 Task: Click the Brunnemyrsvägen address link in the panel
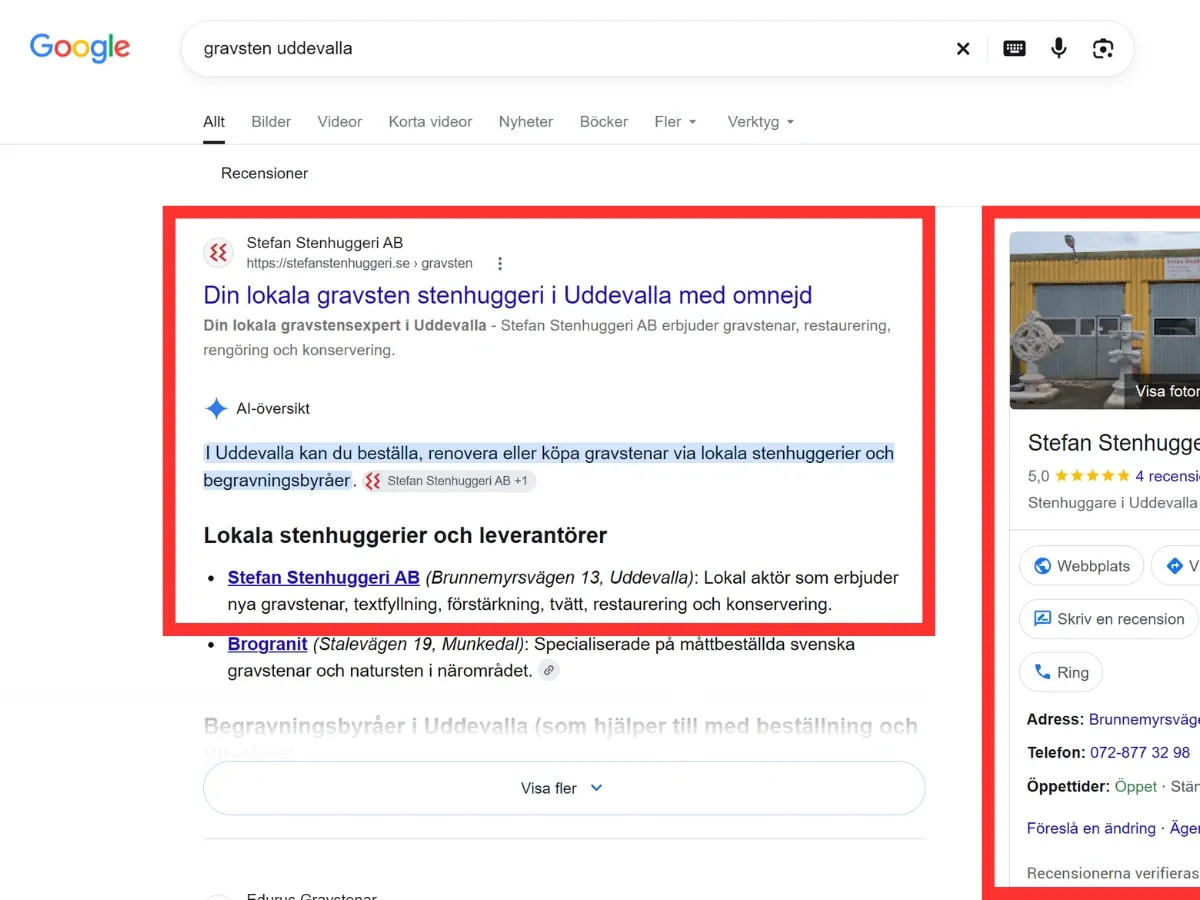(x=1144, y=719)
